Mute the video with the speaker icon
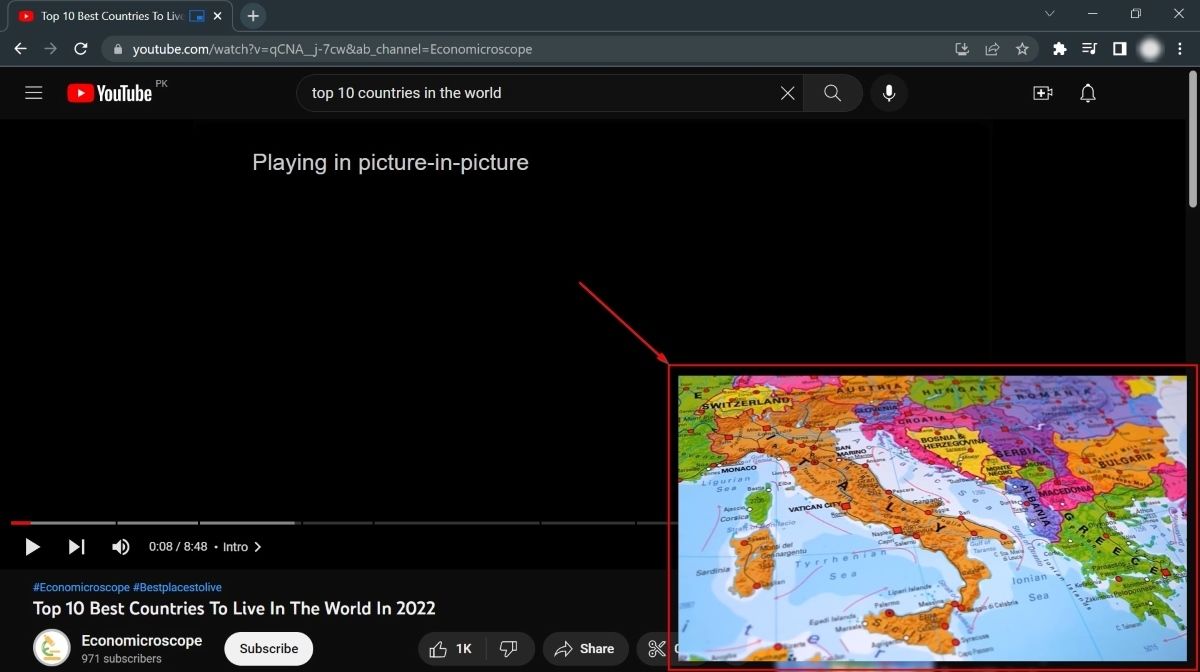The height and width of the screenshot is (672, 1200). 120,546
